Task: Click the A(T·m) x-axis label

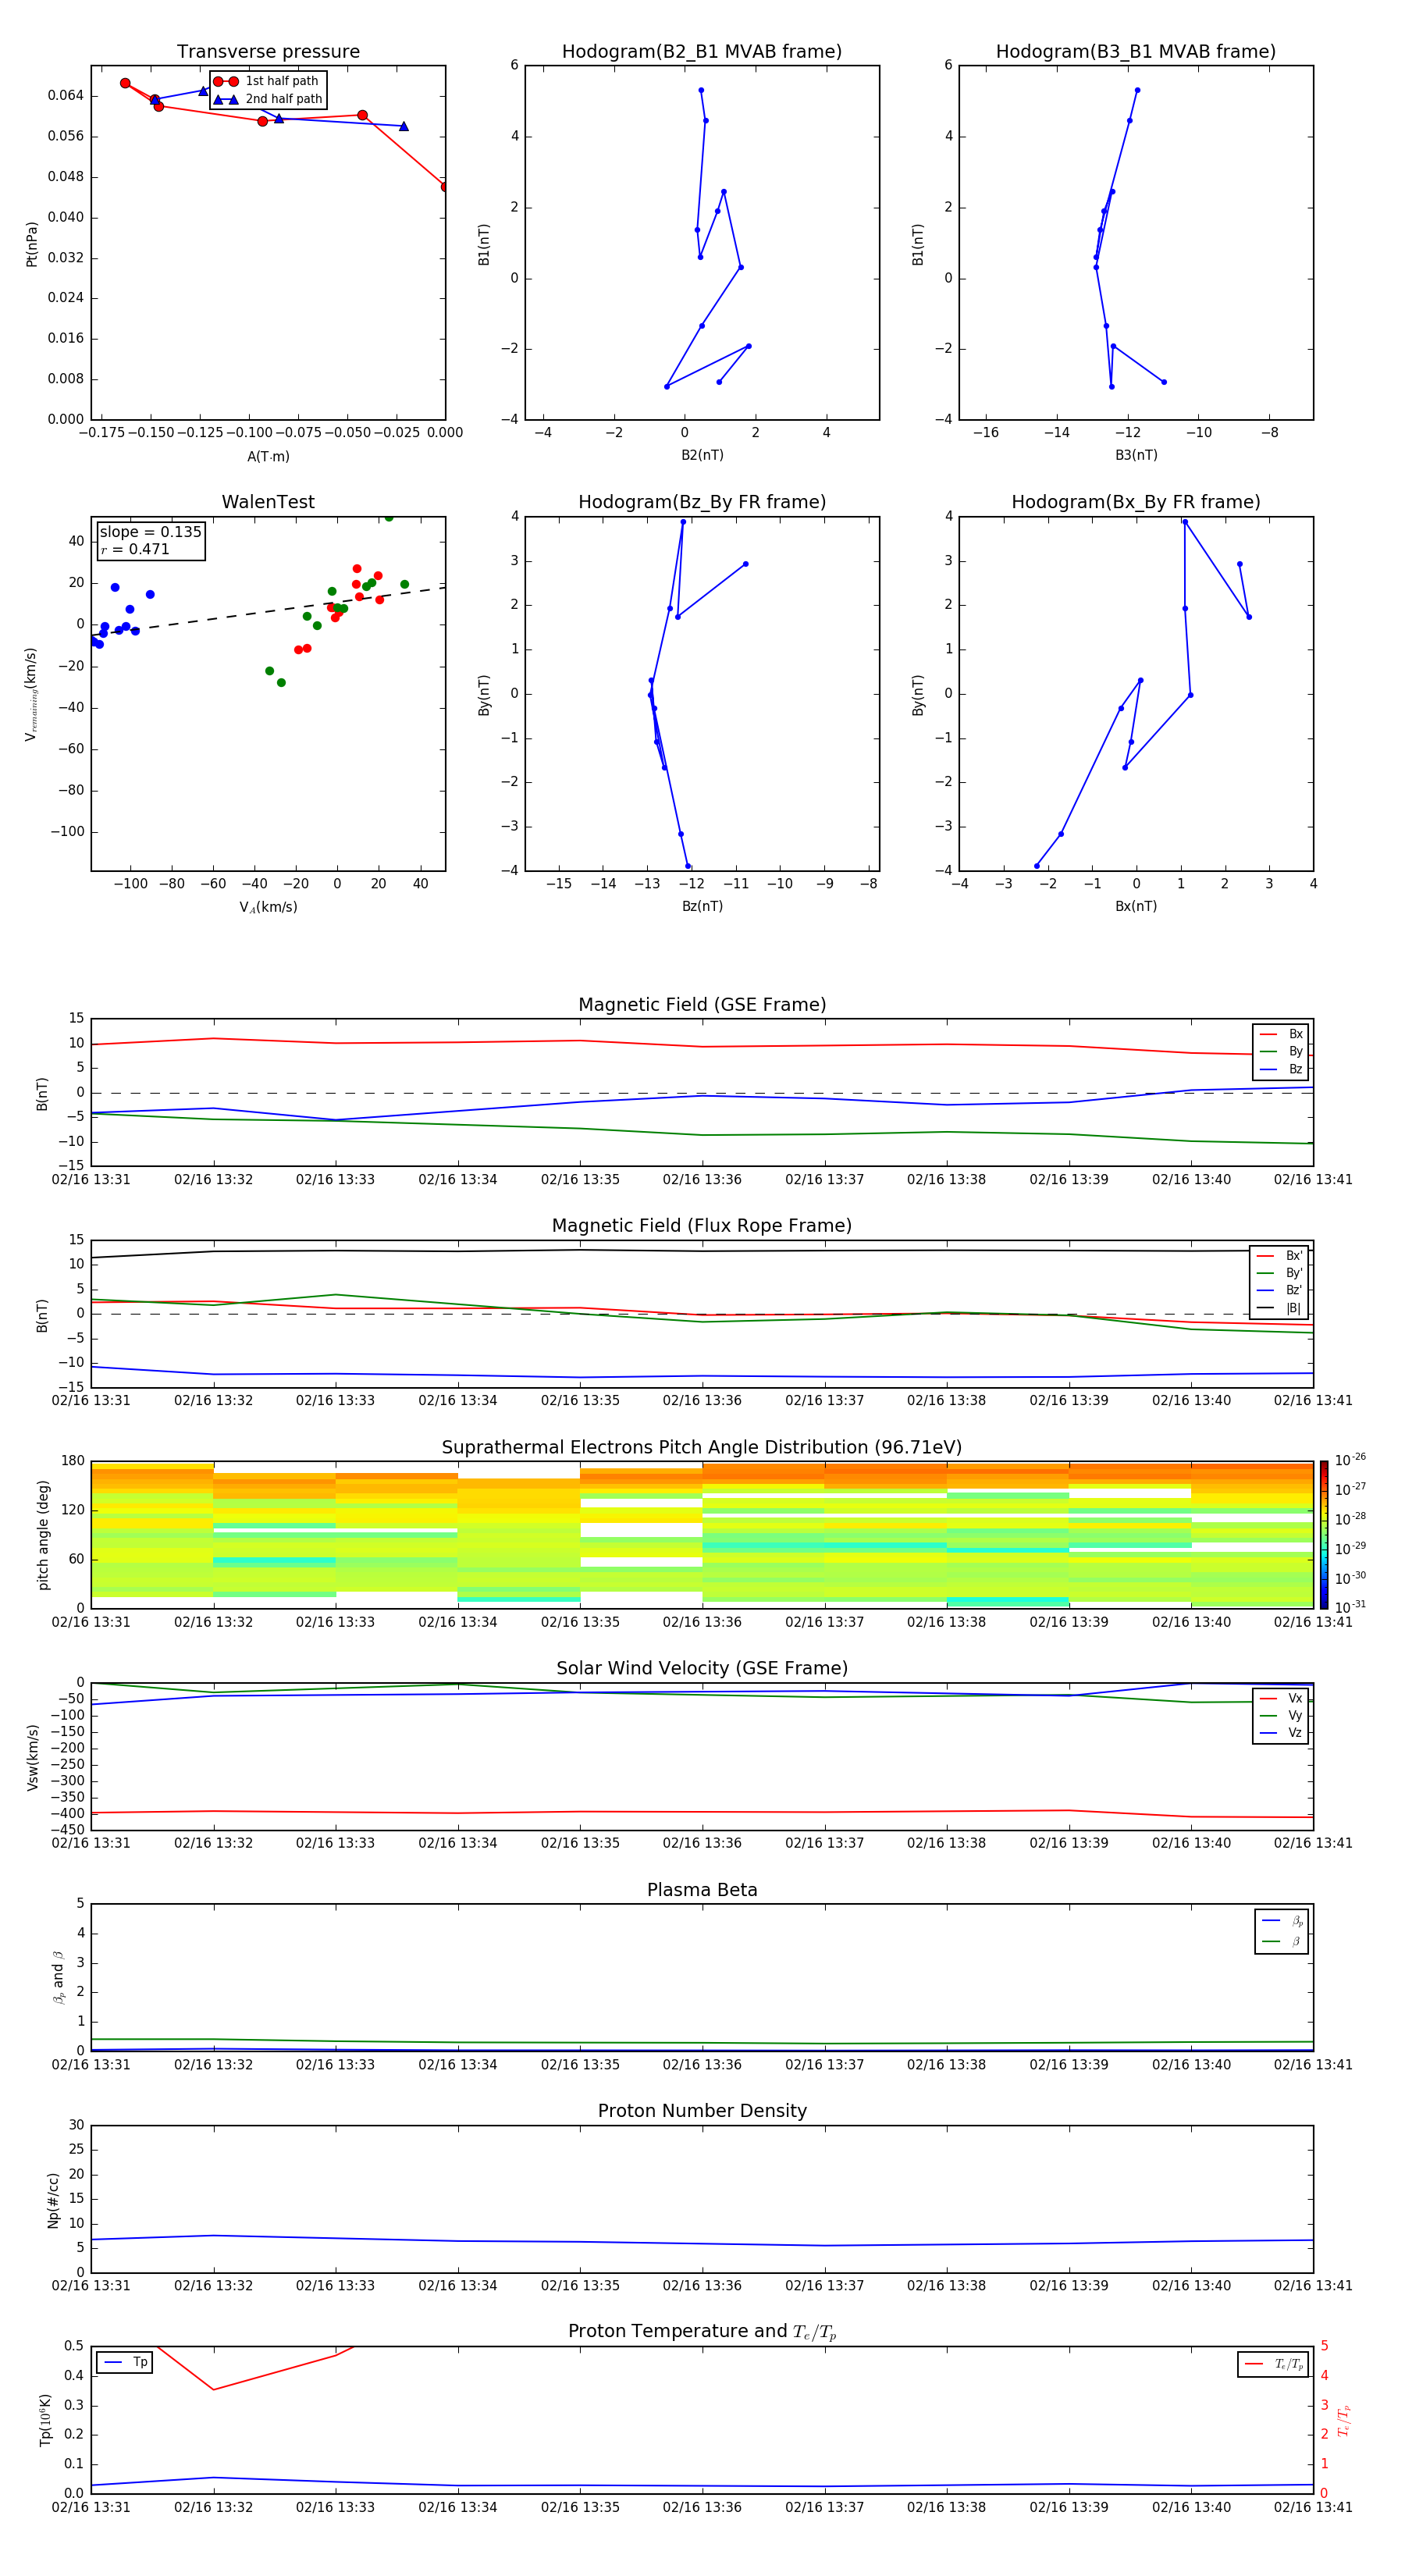Action: 268,457
